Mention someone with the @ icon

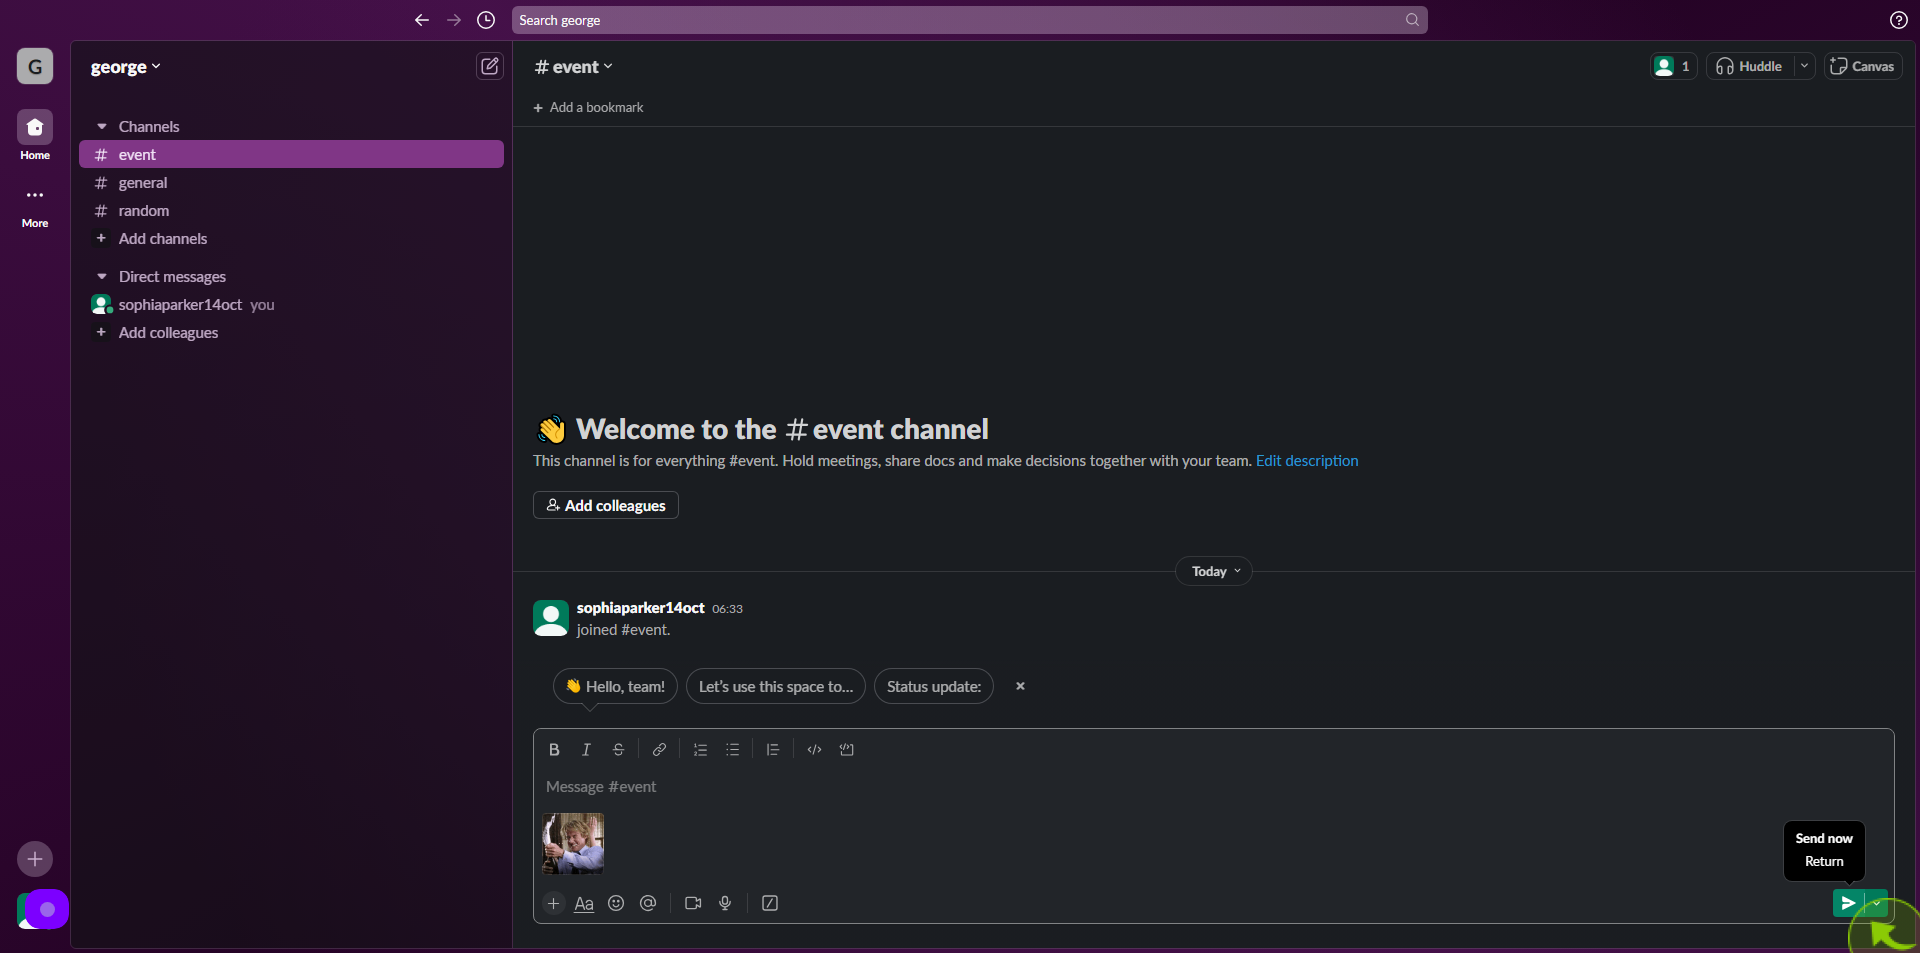(648, 903)
